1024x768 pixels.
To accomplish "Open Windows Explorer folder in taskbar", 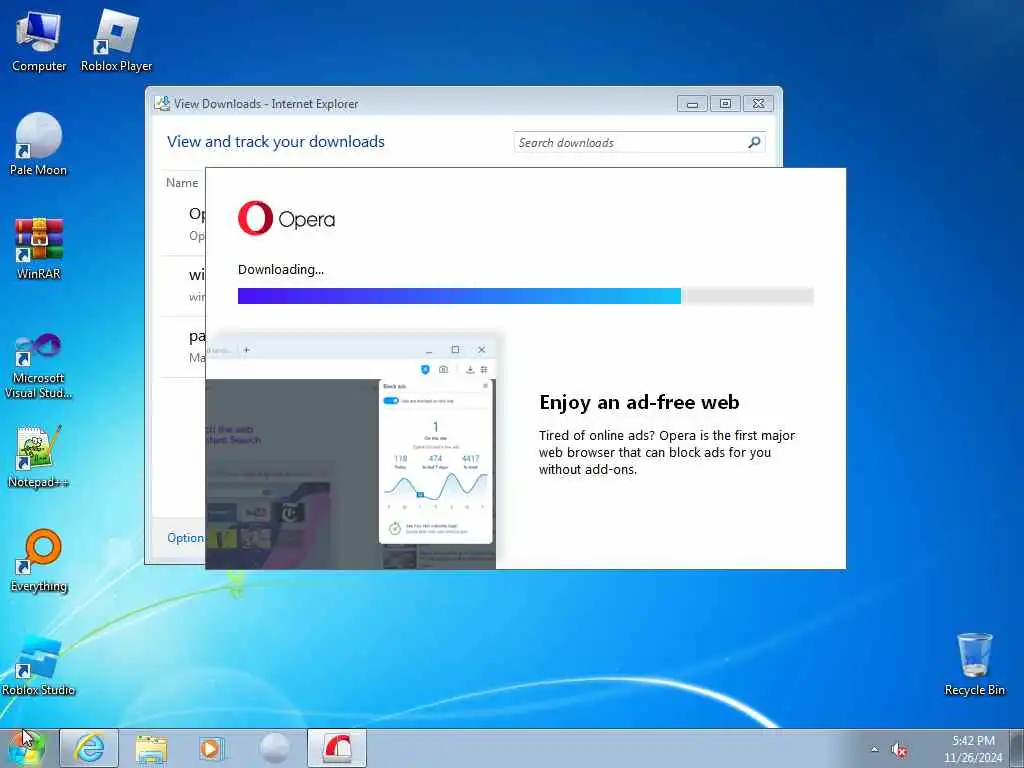I will tap(151, 748).
